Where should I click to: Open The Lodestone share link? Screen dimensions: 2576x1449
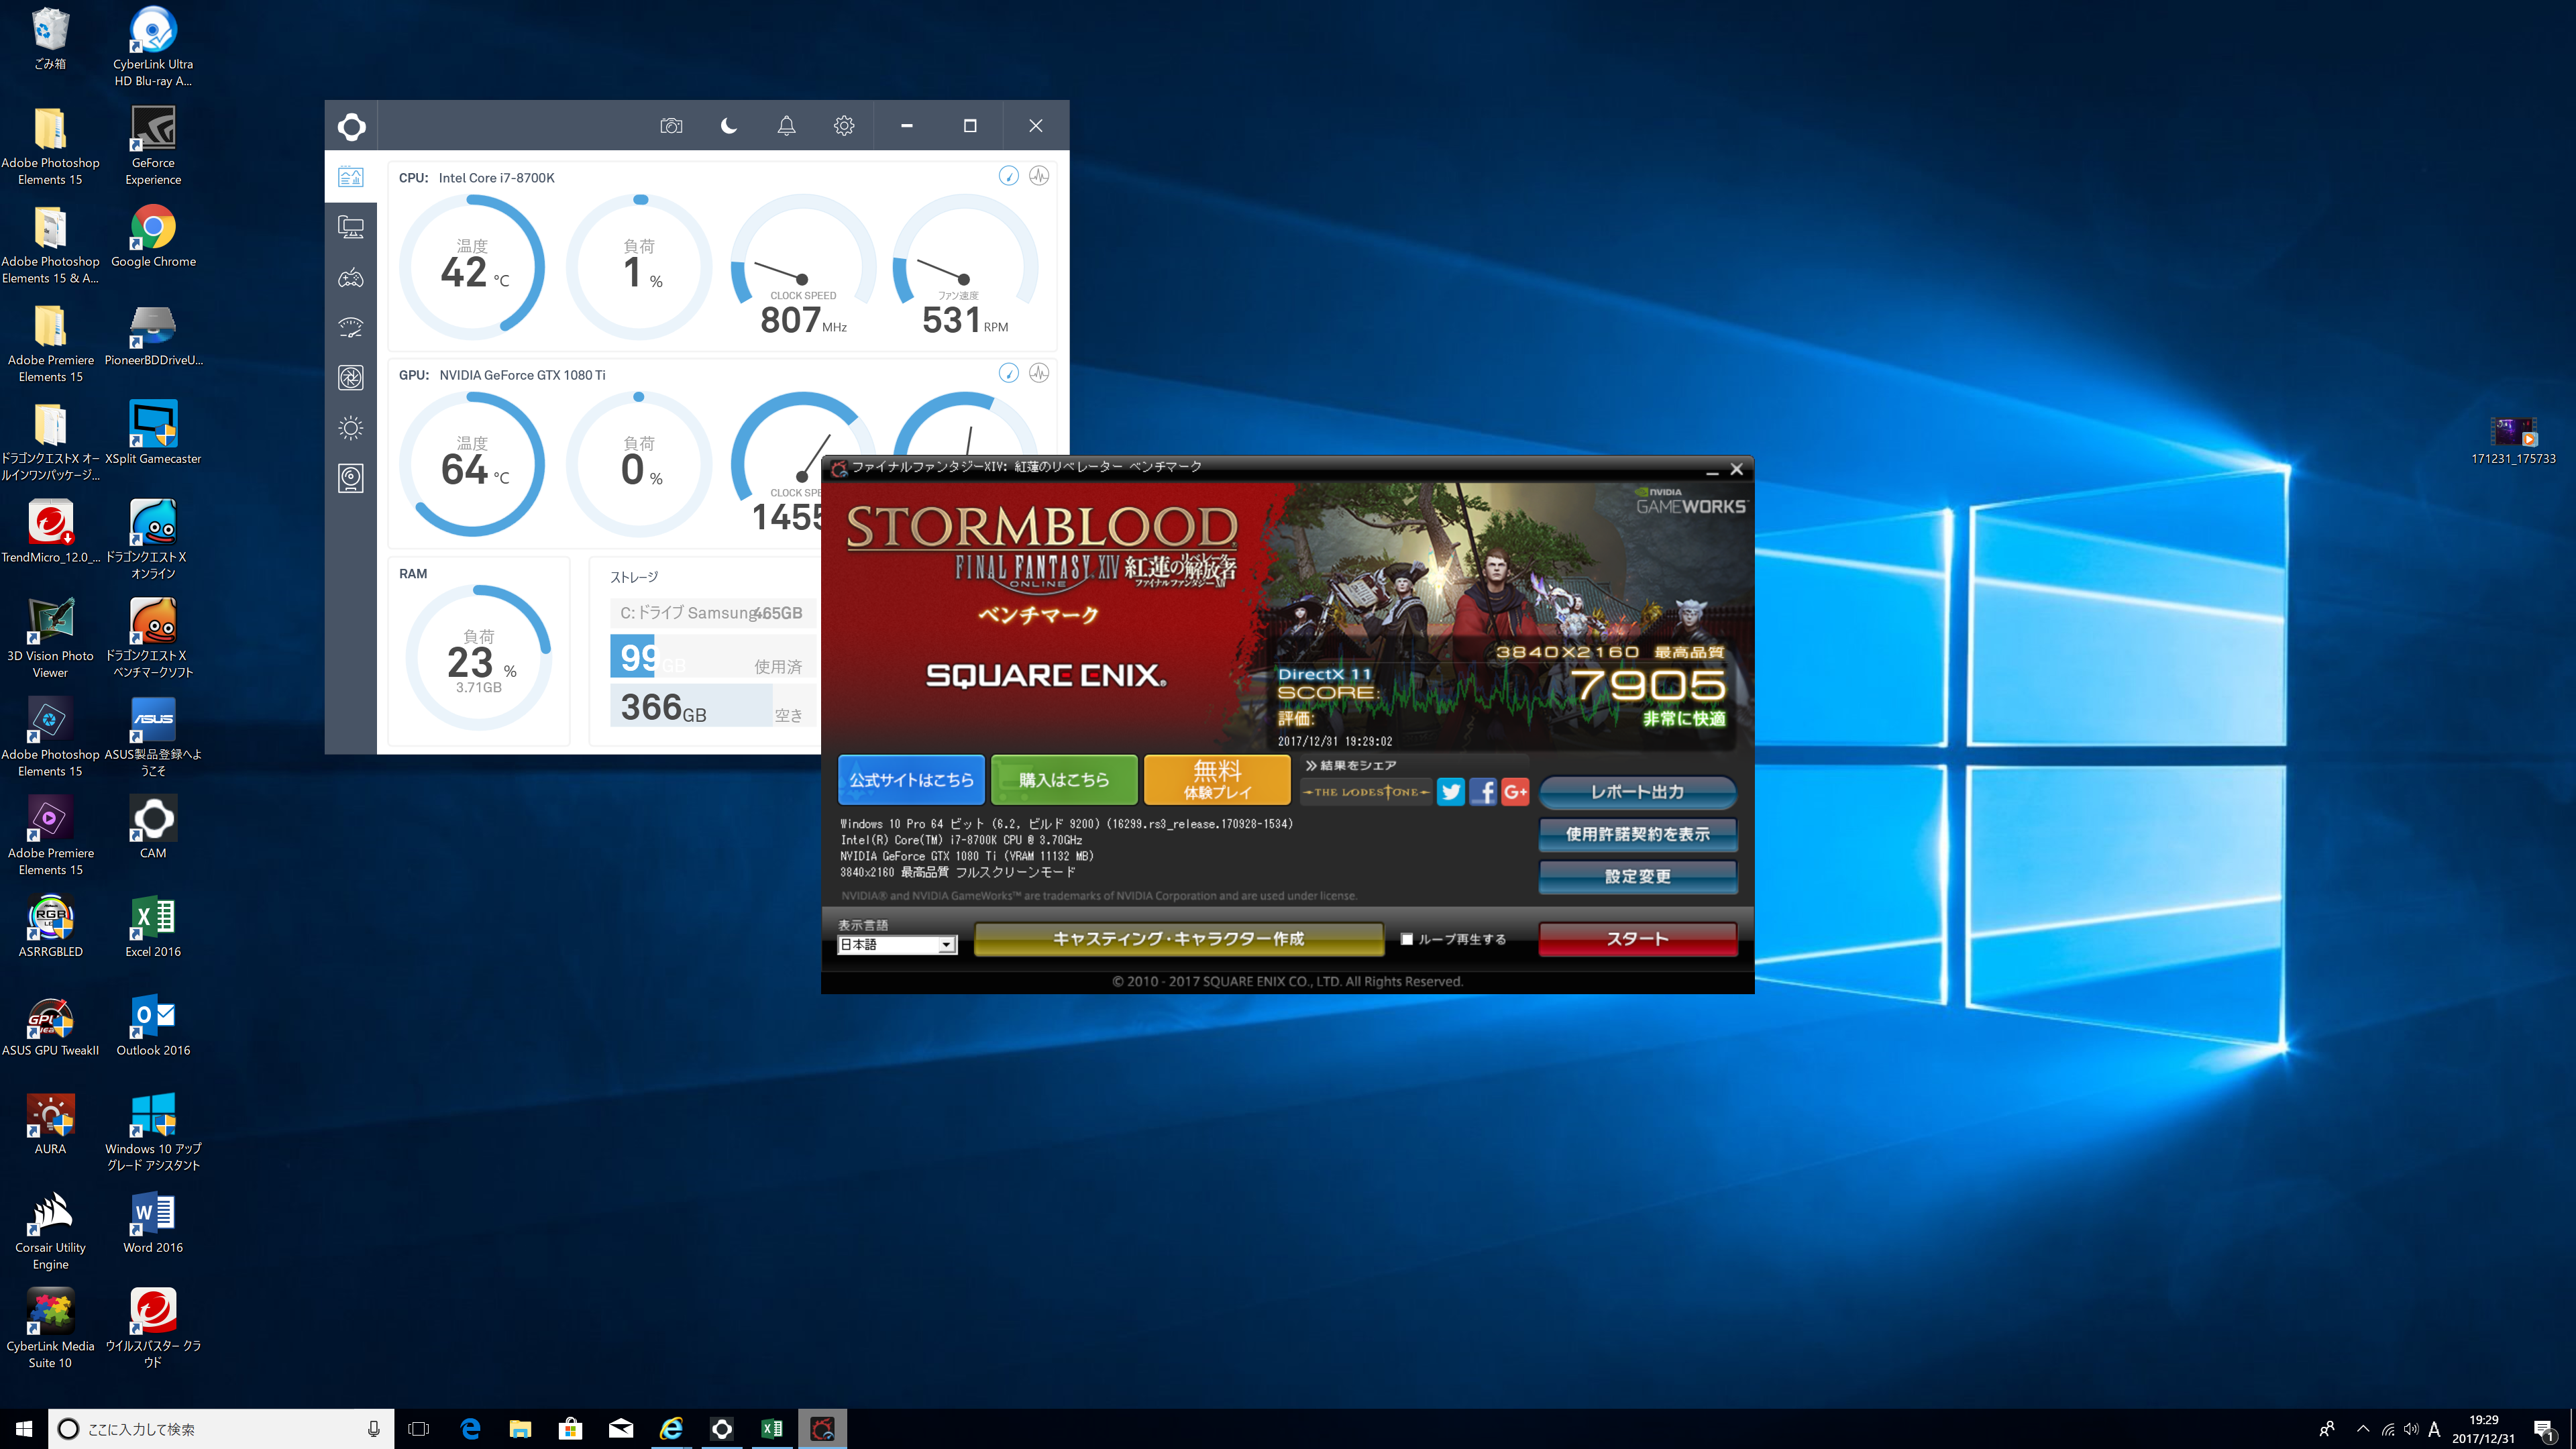point(1366,792)
